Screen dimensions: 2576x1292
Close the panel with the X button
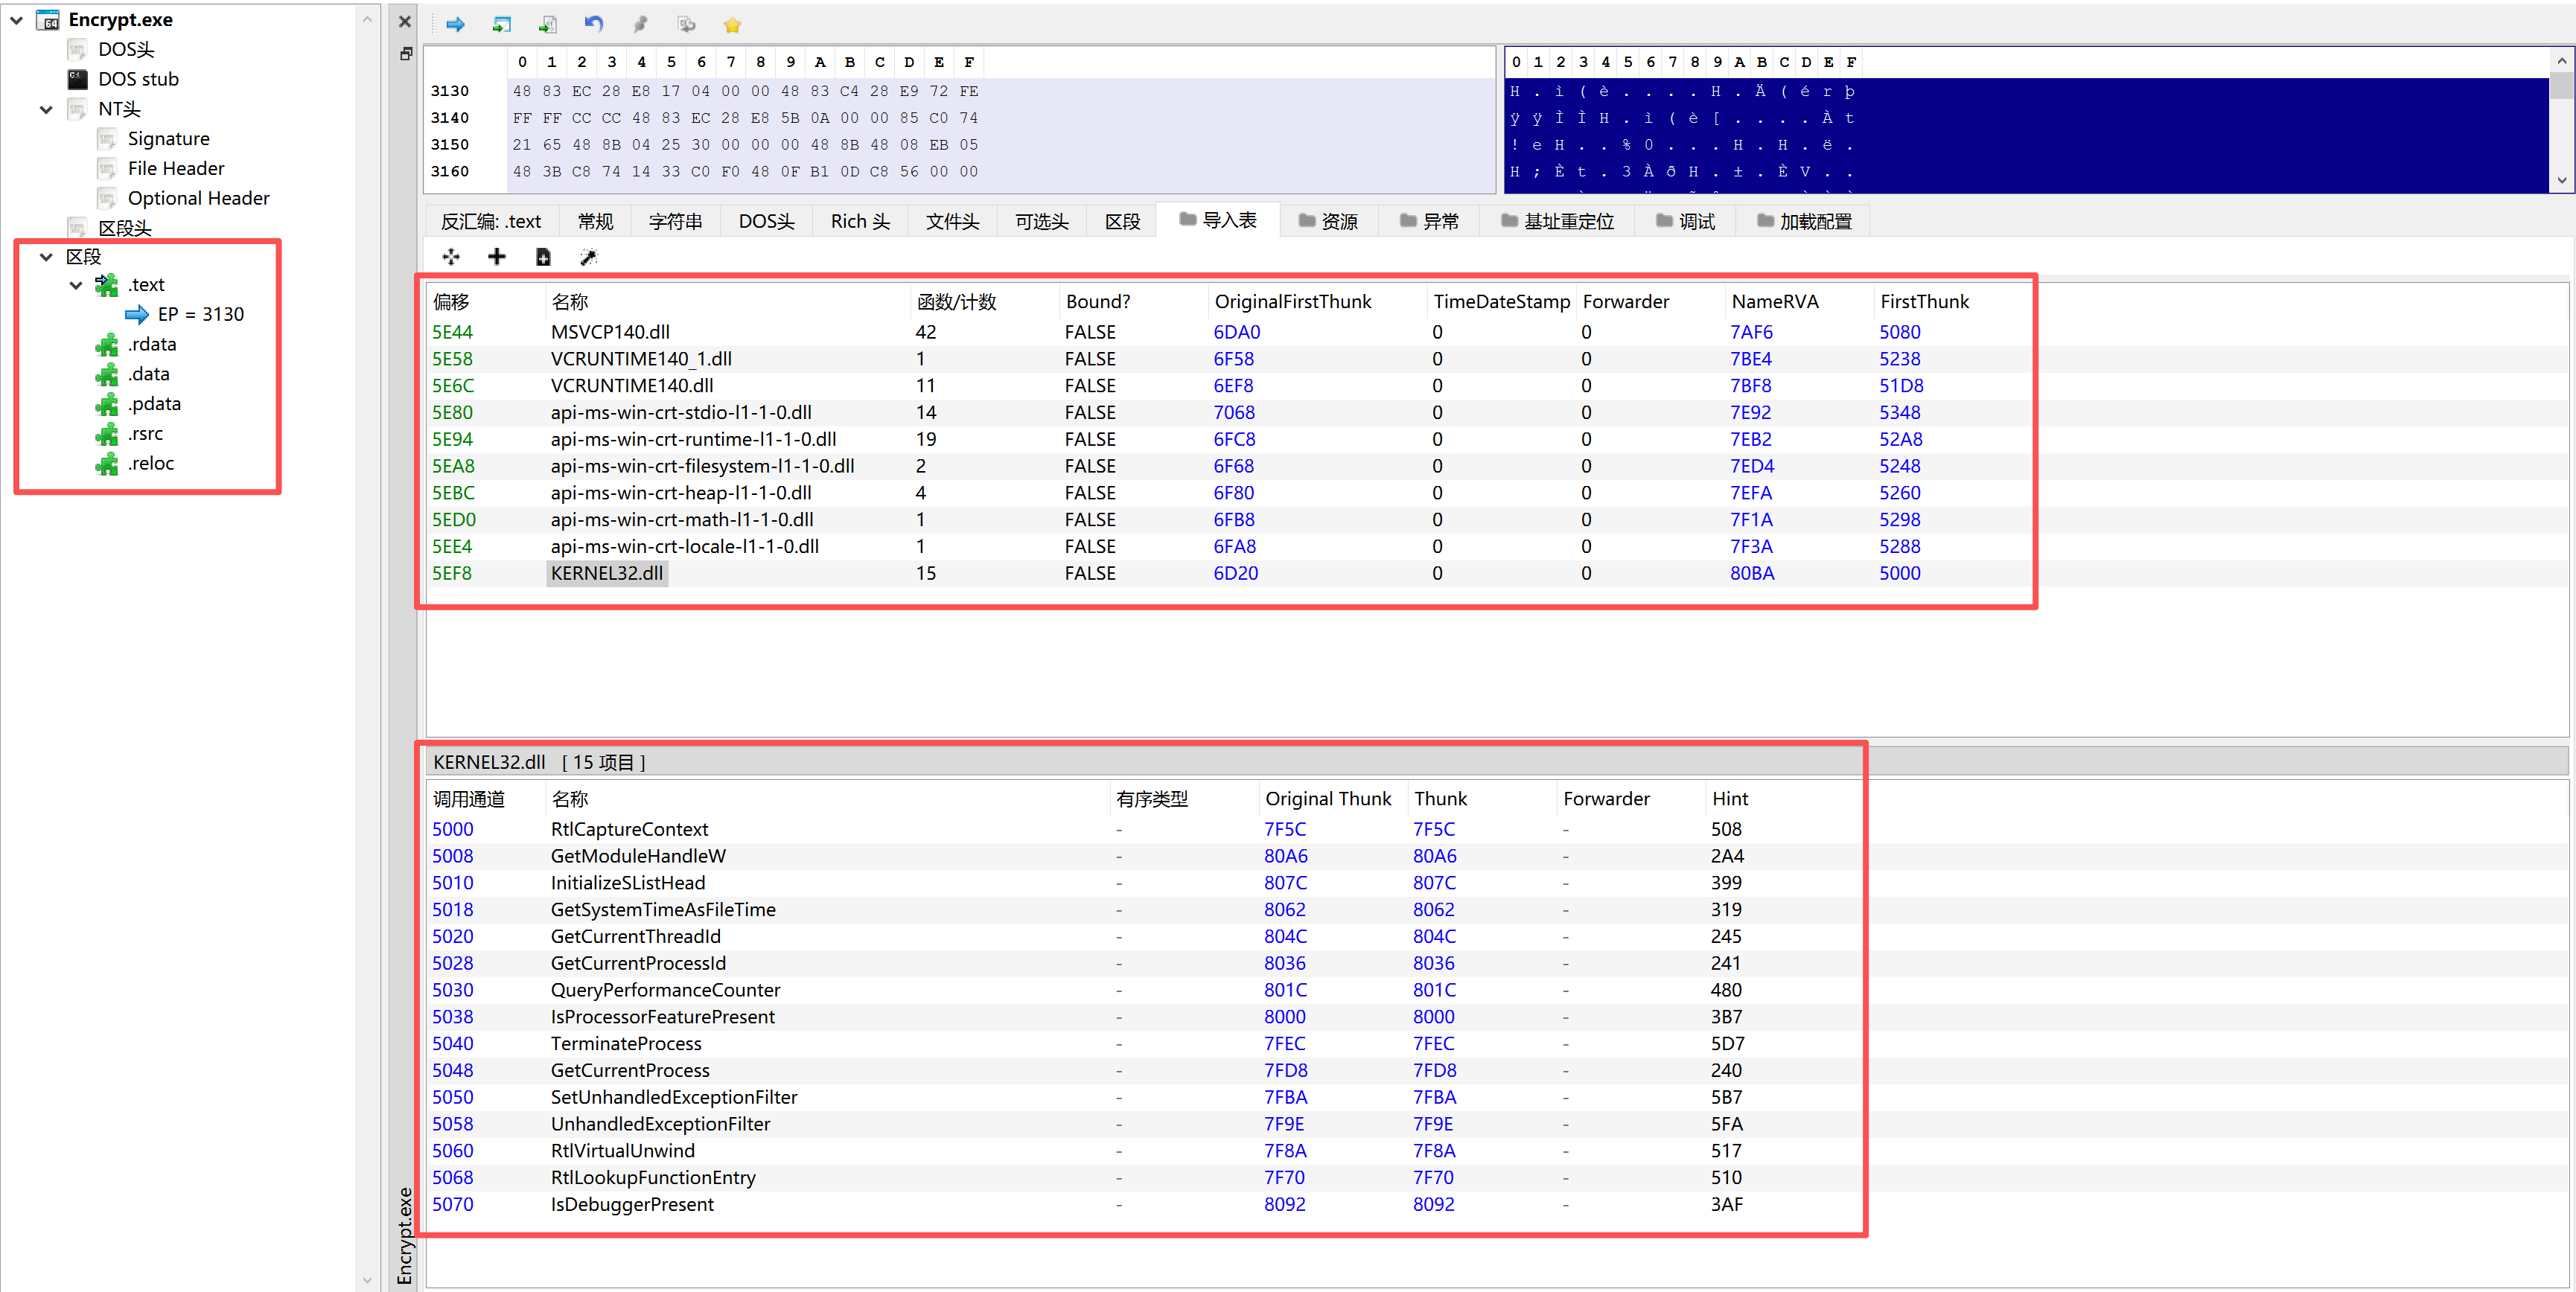(x=405, y=21)
